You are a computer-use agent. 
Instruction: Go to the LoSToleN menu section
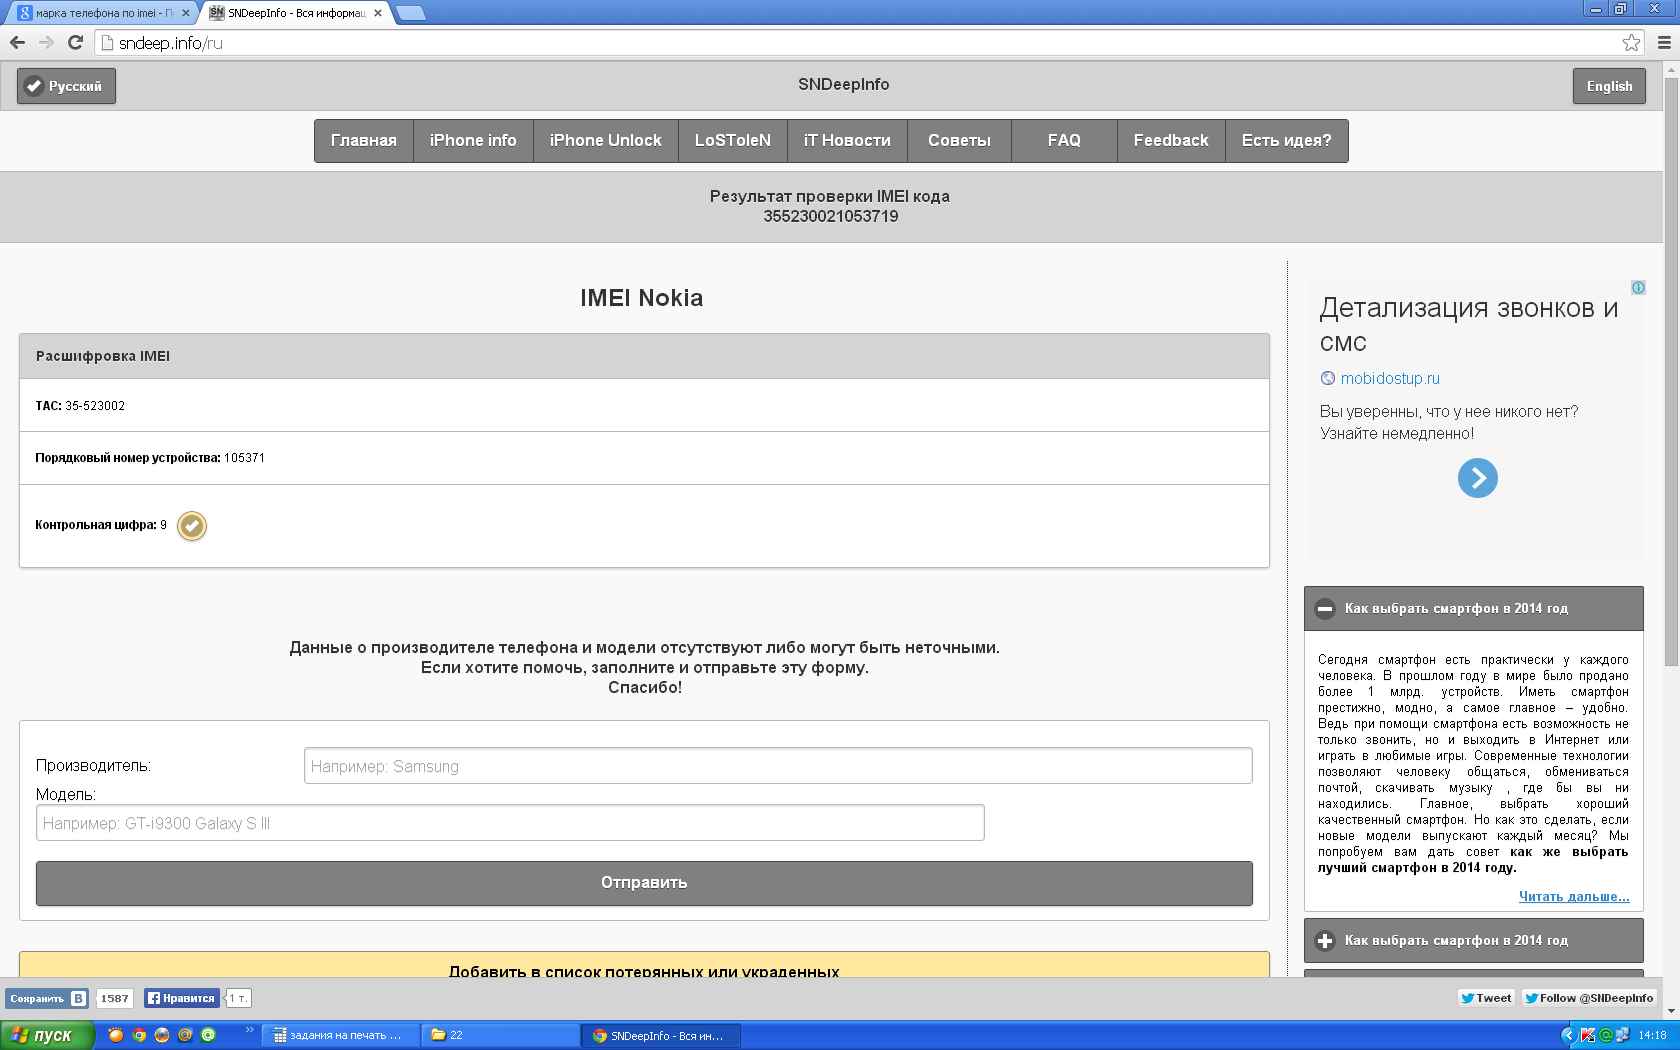[x=732, y=140]
